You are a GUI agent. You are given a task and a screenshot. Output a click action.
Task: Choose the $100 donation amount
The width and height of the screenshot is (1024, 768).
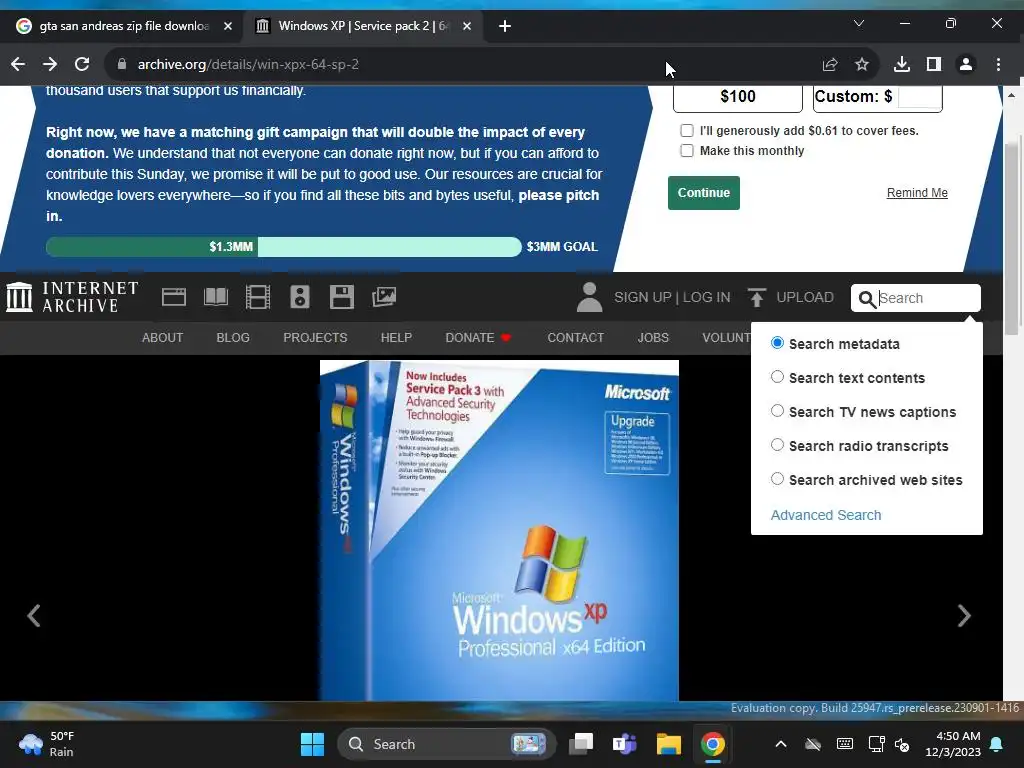click(x=737, y=97)
